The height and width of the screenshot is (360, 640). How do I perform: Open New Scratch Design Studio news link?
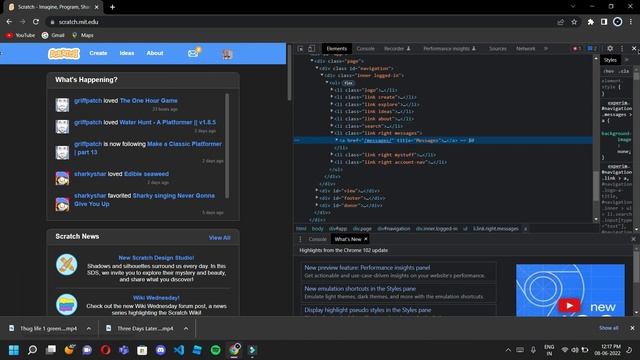156,258
